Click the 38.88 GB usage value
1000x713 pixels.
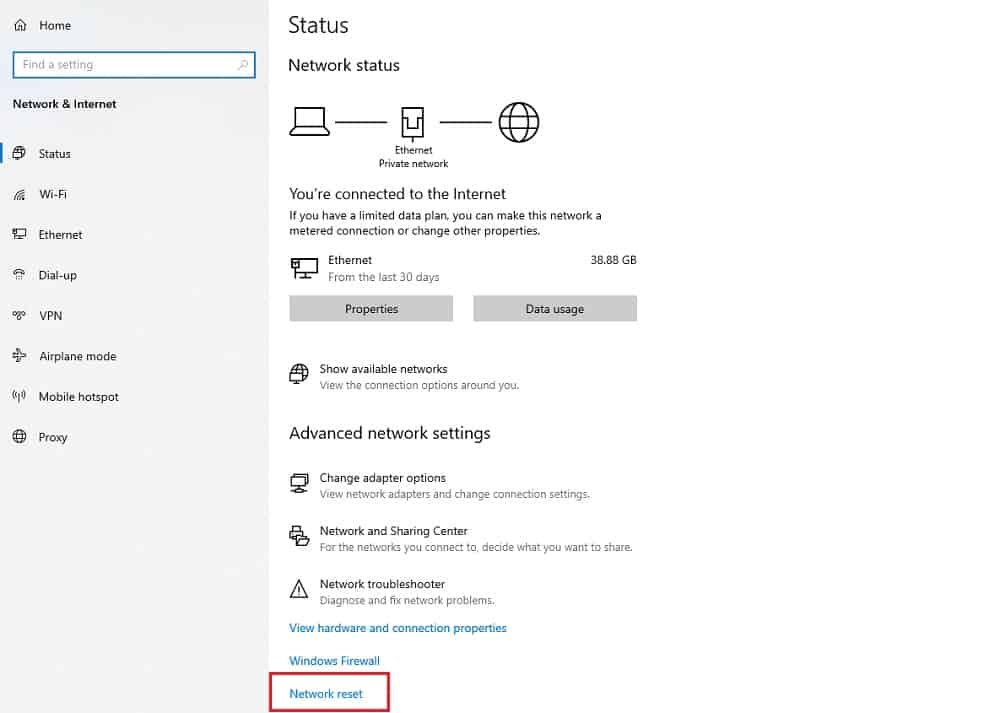[x=613, y=260]
